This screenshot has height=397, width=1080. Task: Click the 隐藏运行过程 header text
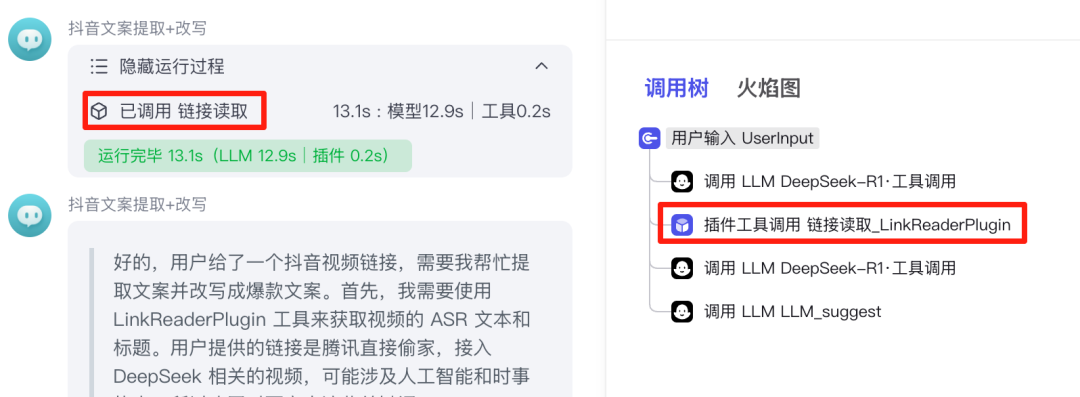(172, 66)
